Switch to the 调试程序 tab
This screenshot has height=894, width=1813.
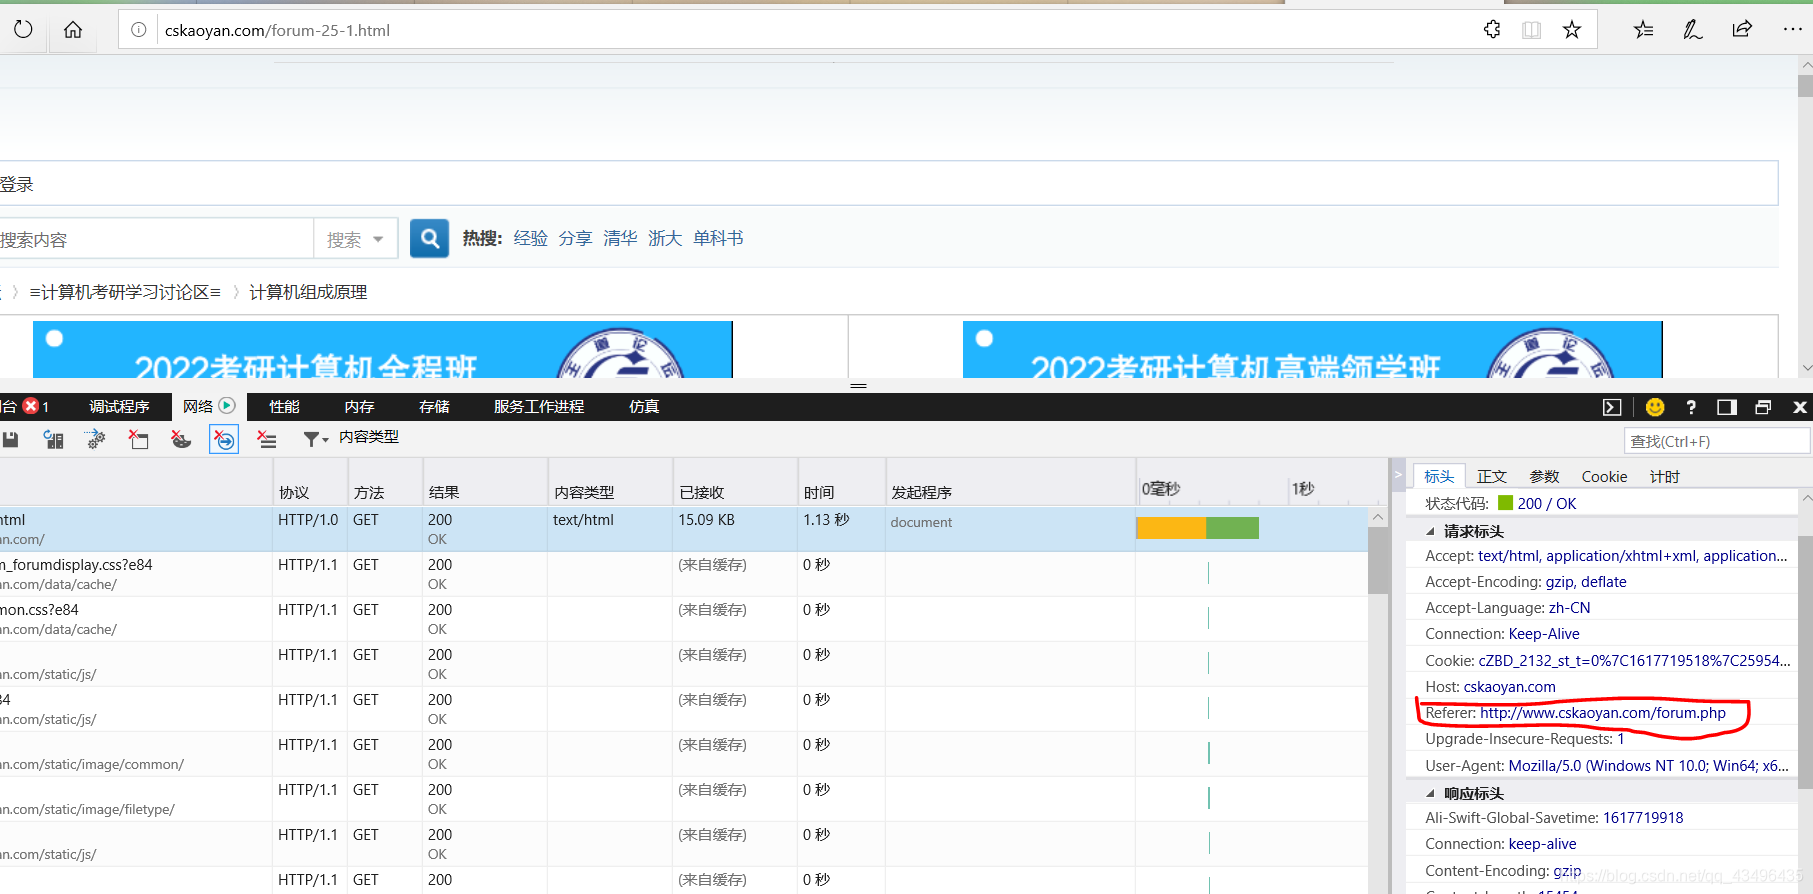119,406
